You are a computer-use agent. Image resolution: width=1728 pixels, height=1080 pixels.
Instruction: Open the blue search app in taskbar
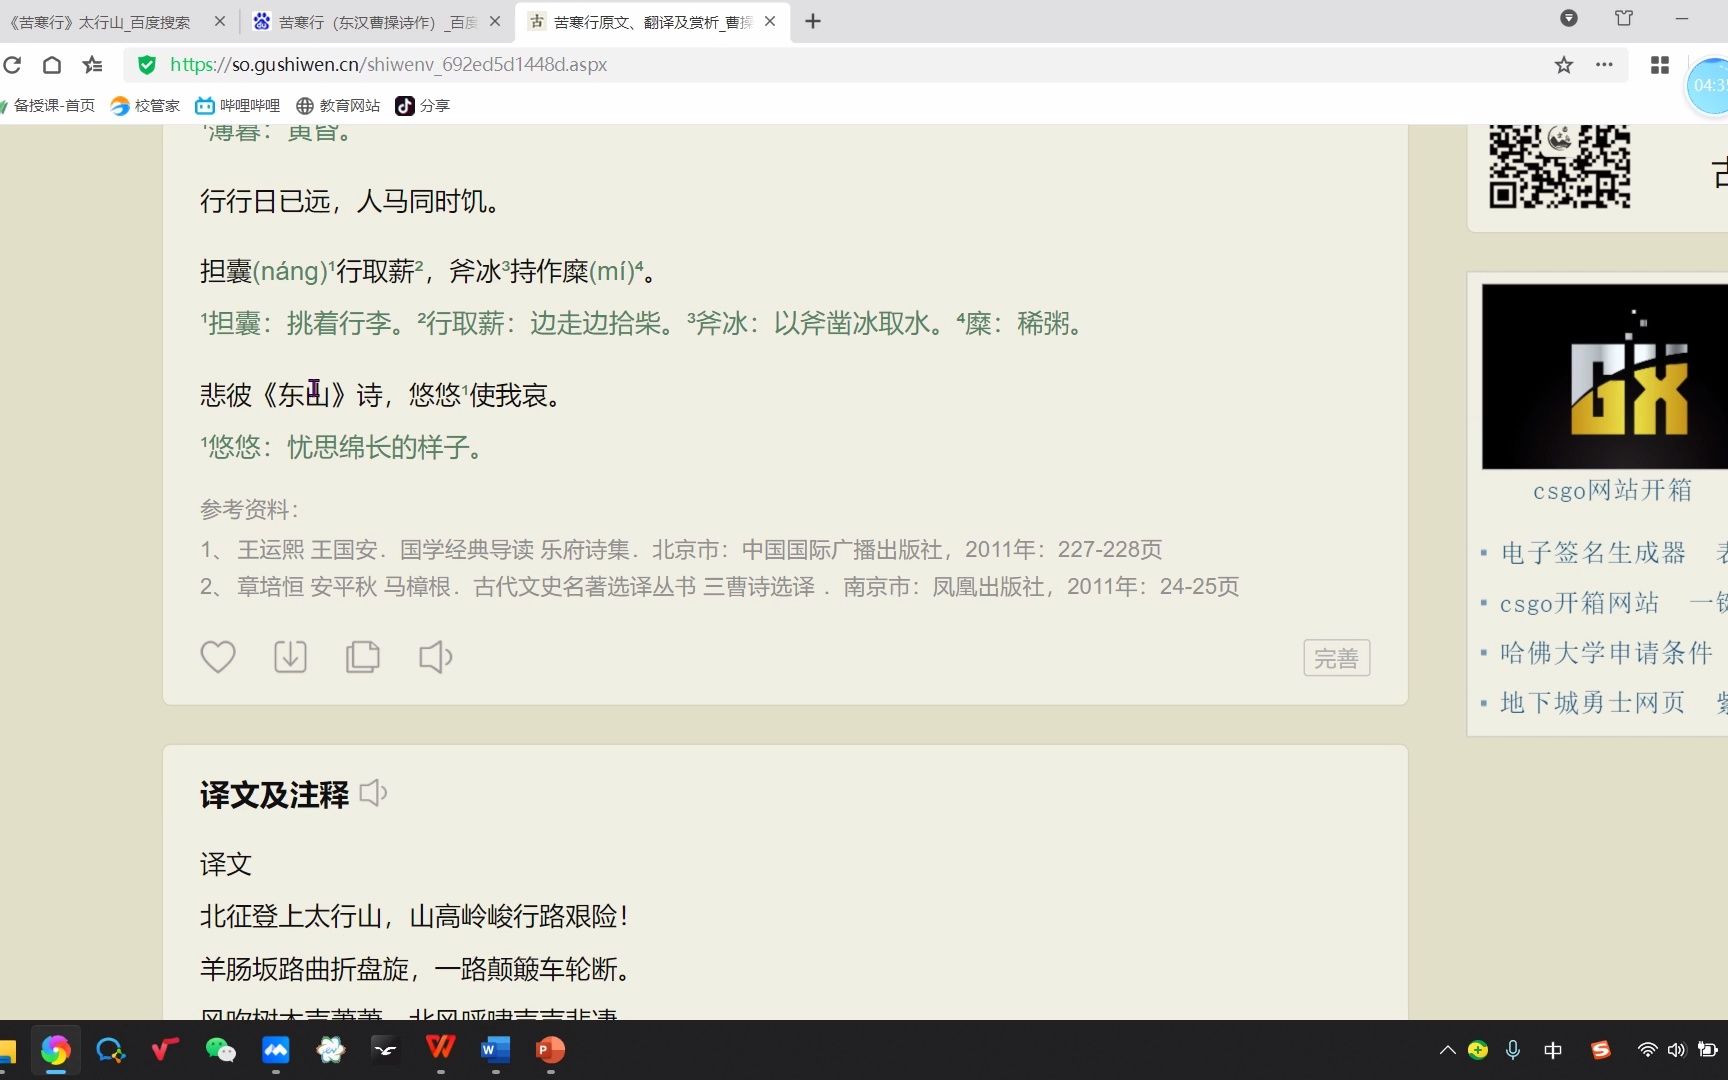point(110,1050)
